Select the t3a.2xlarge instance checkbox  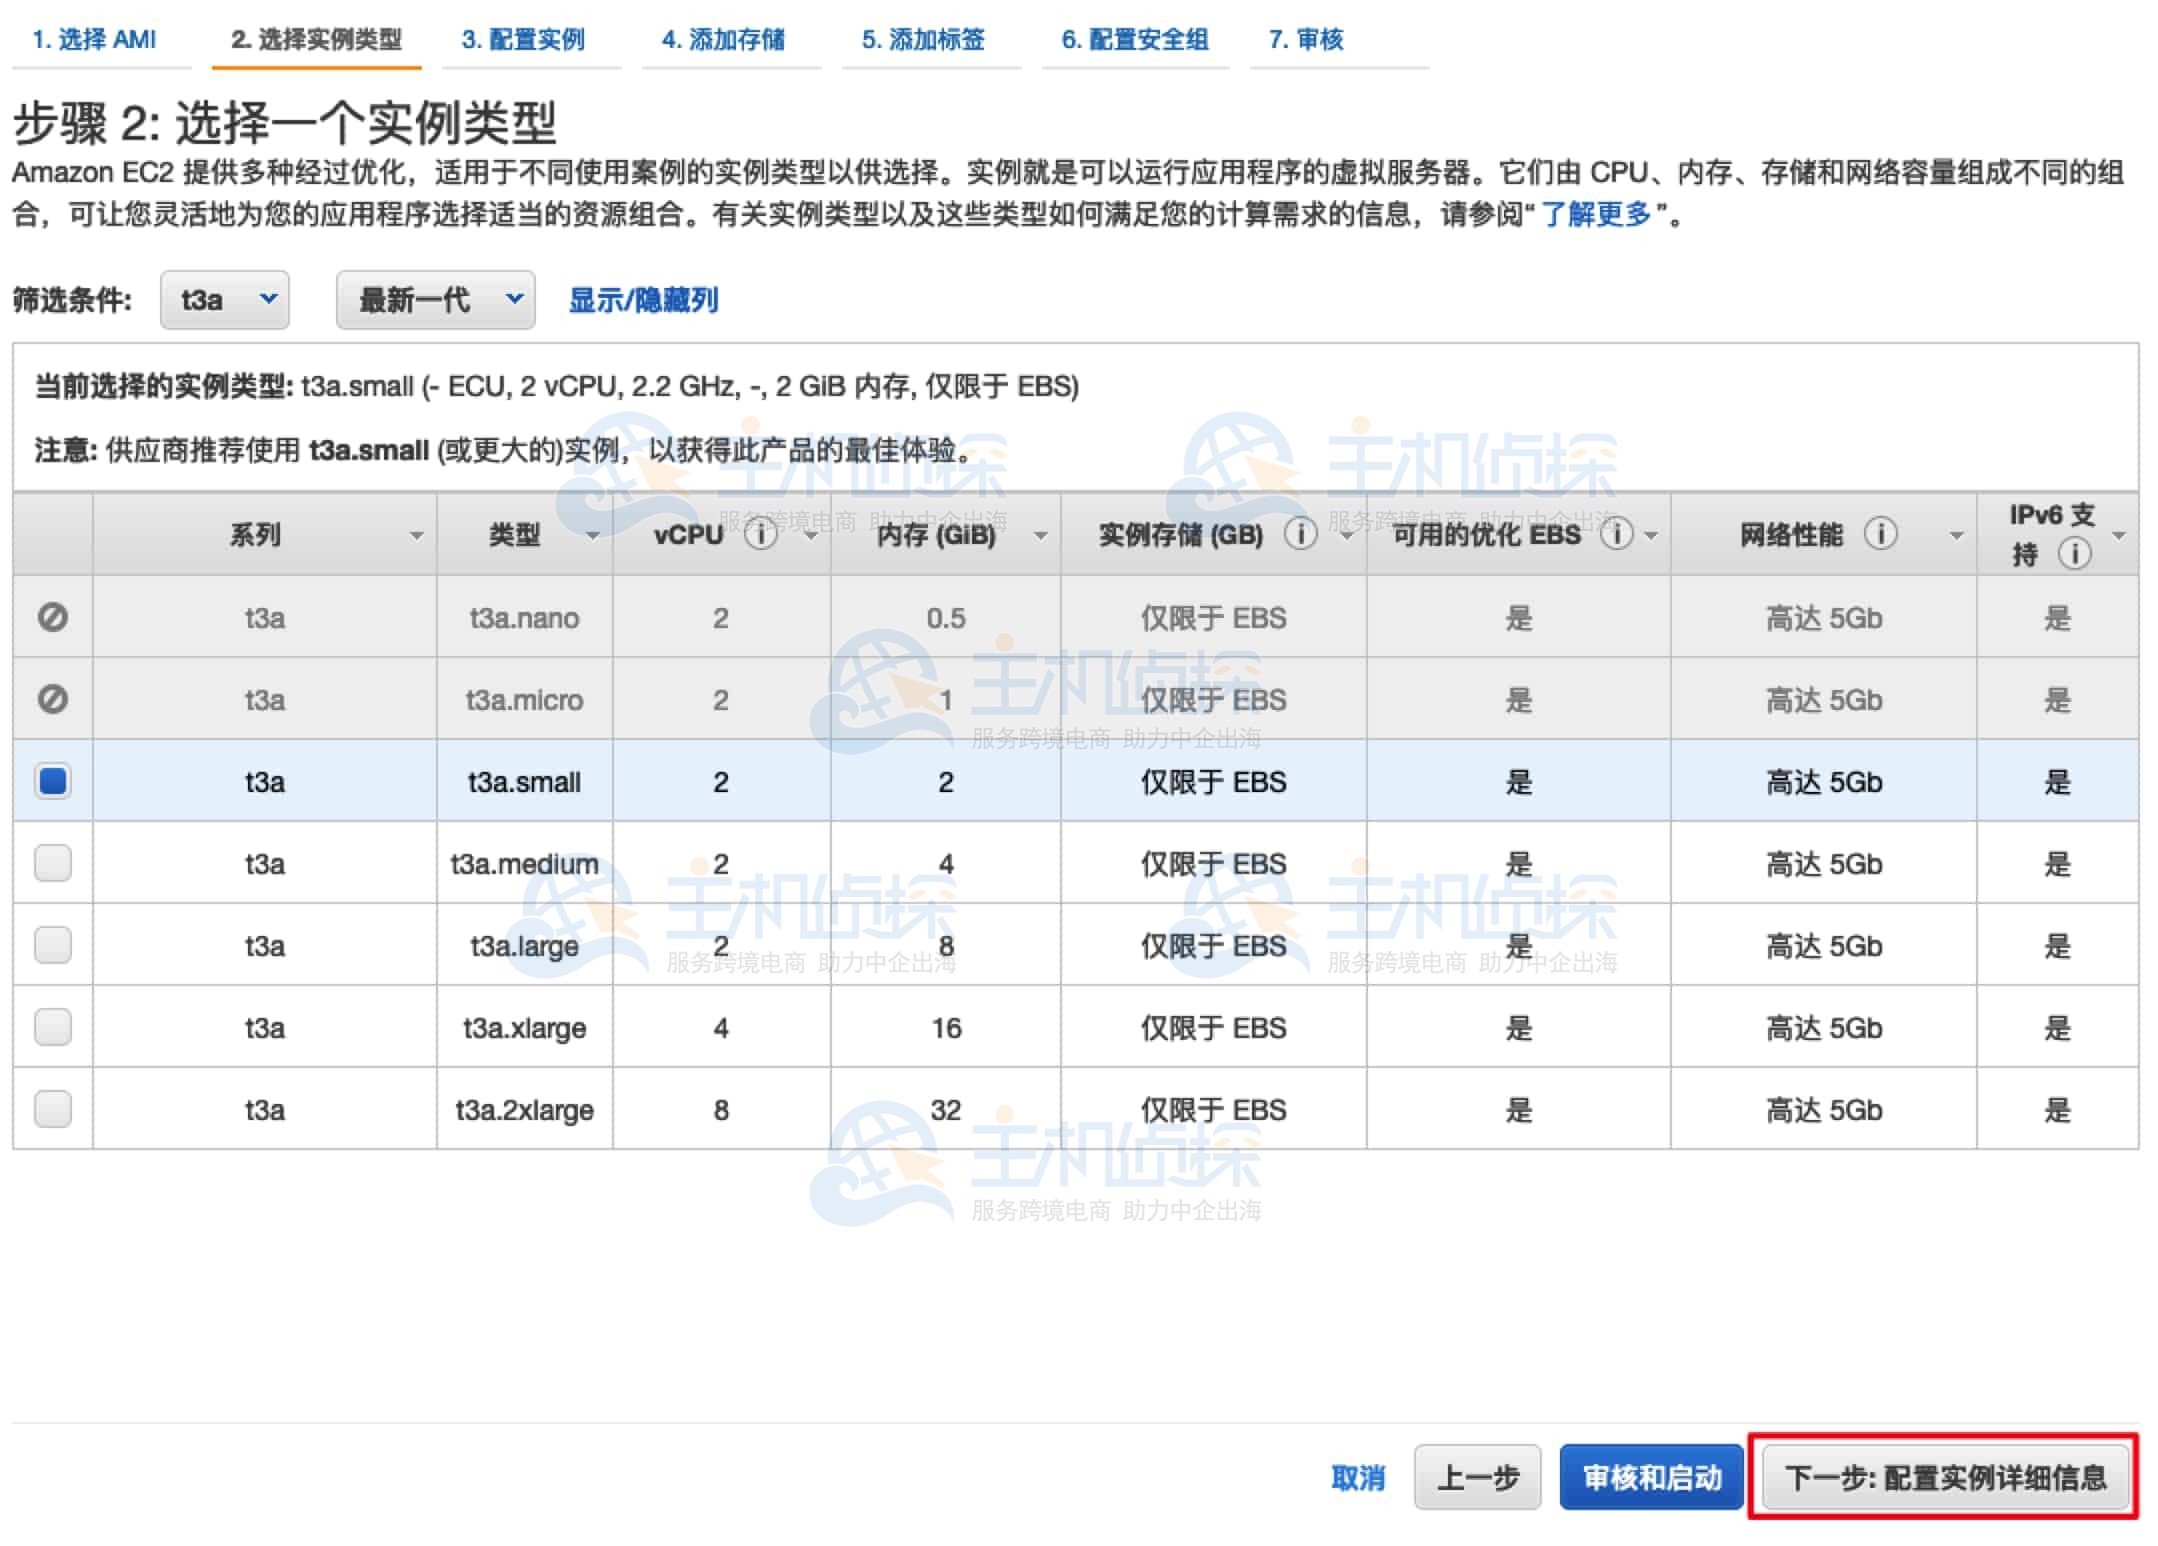tap(53, 1108)
